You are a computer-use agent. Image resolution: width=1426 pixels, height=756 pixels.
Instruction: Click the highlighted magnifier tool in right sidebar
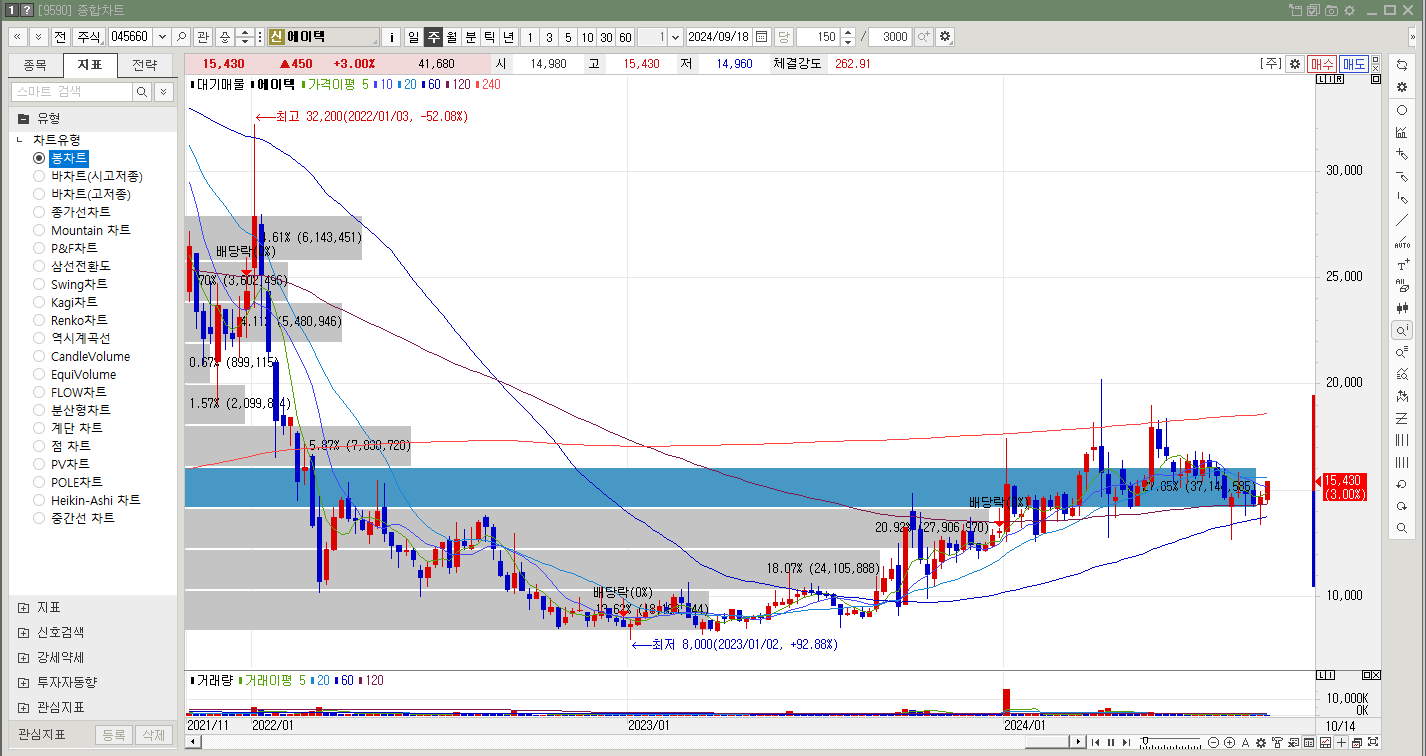coord(1402,330)
